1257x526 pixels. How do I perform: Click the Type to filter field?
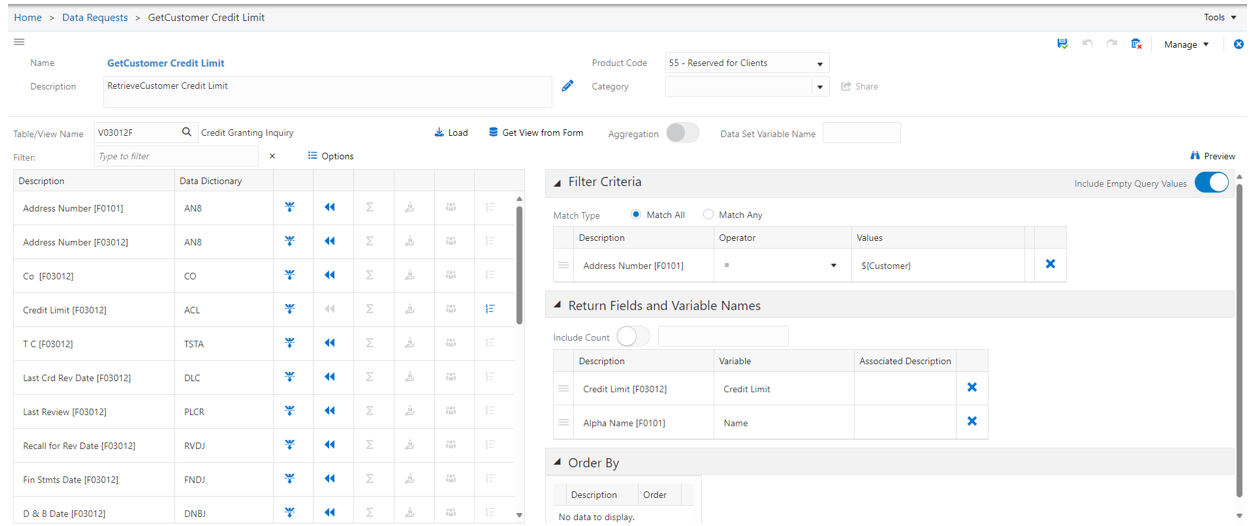[x=177, y=156]
